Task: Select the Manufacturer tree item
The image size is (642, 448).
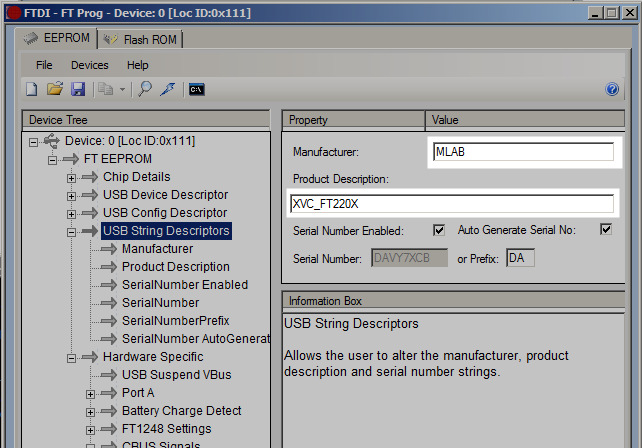Action: 157,249
